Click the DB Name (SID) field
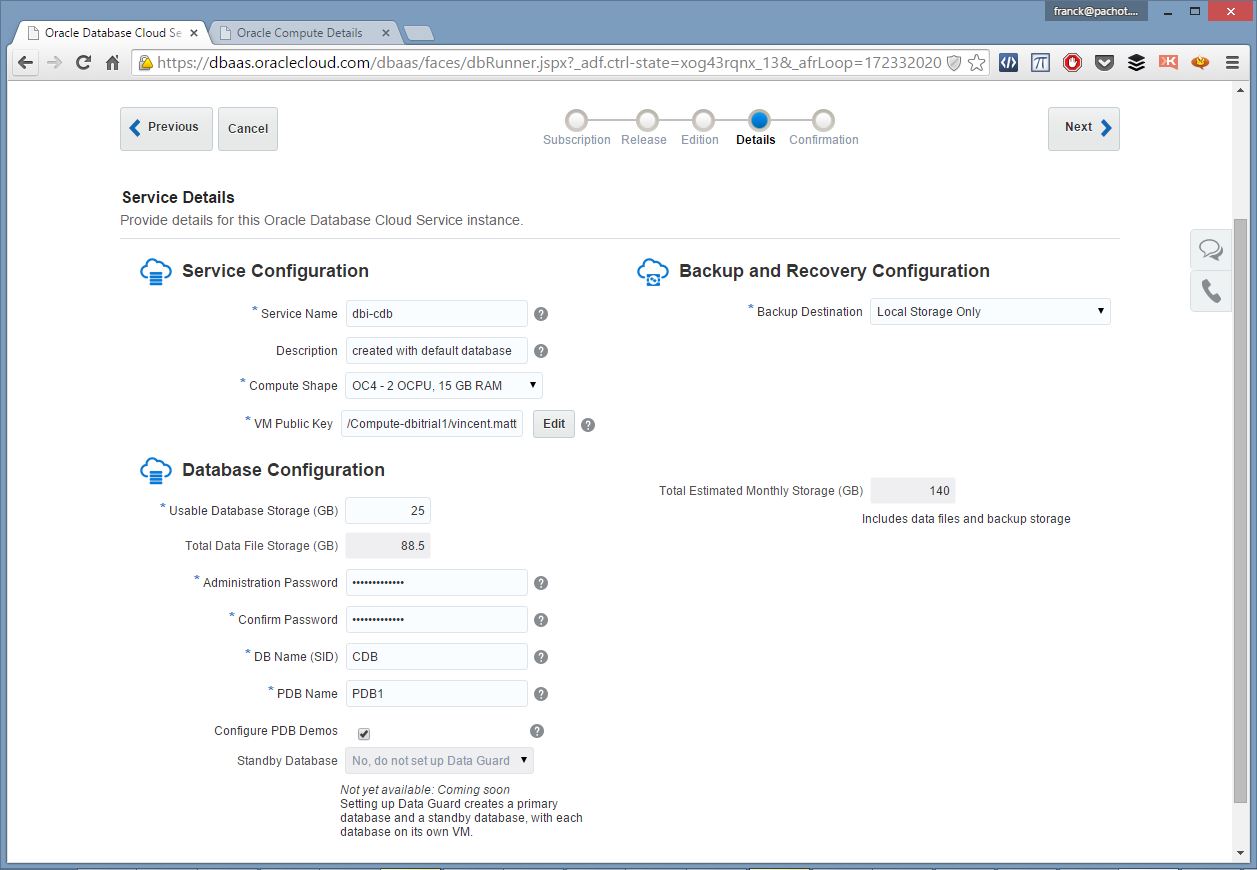This screenshot has height=870, width=1257. tap(437, 657)
